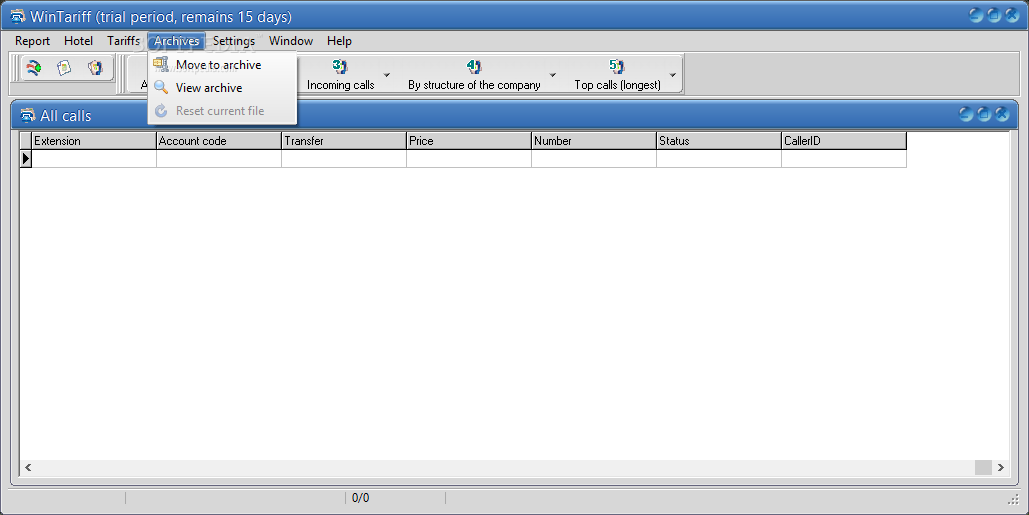The width and height of the screenshot is (1029, 515).
Task: Open the Hotel menu
Action: point(78,41)
